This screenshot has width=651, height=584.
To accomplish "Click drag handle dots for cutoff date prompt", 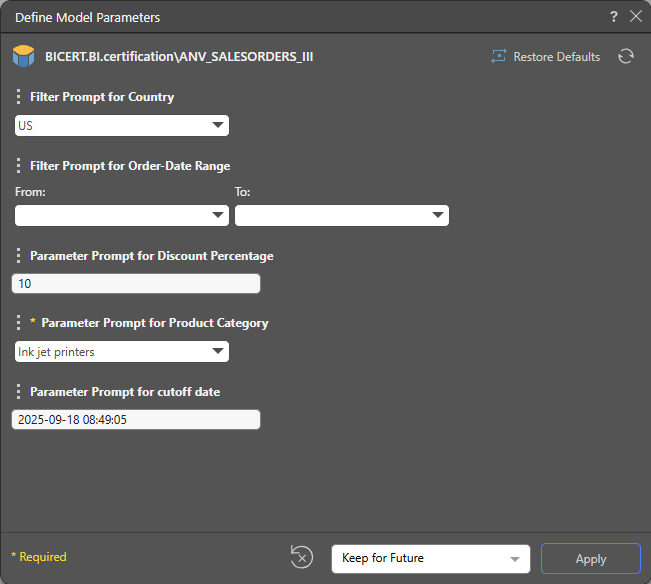I will coord(19,392).
